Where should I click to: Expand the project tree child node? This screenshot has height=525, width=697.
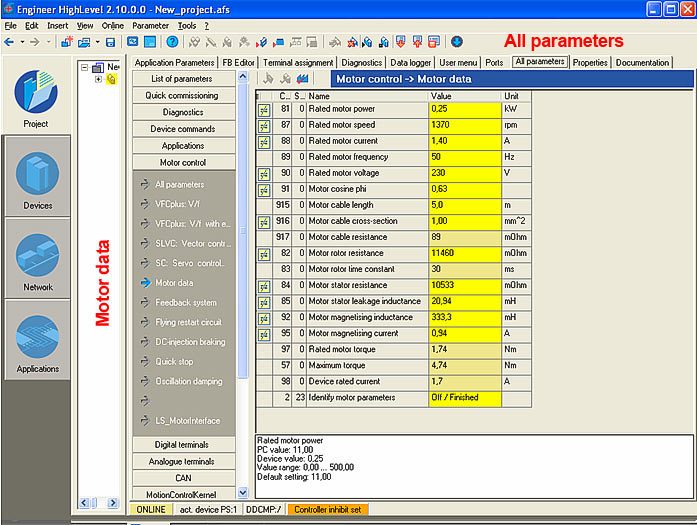[x=99, y=80]
